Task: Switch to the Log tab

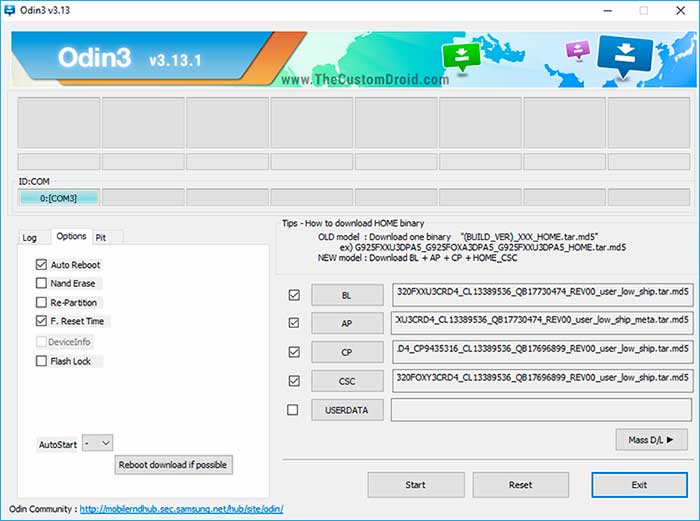Action: point(30,237)
